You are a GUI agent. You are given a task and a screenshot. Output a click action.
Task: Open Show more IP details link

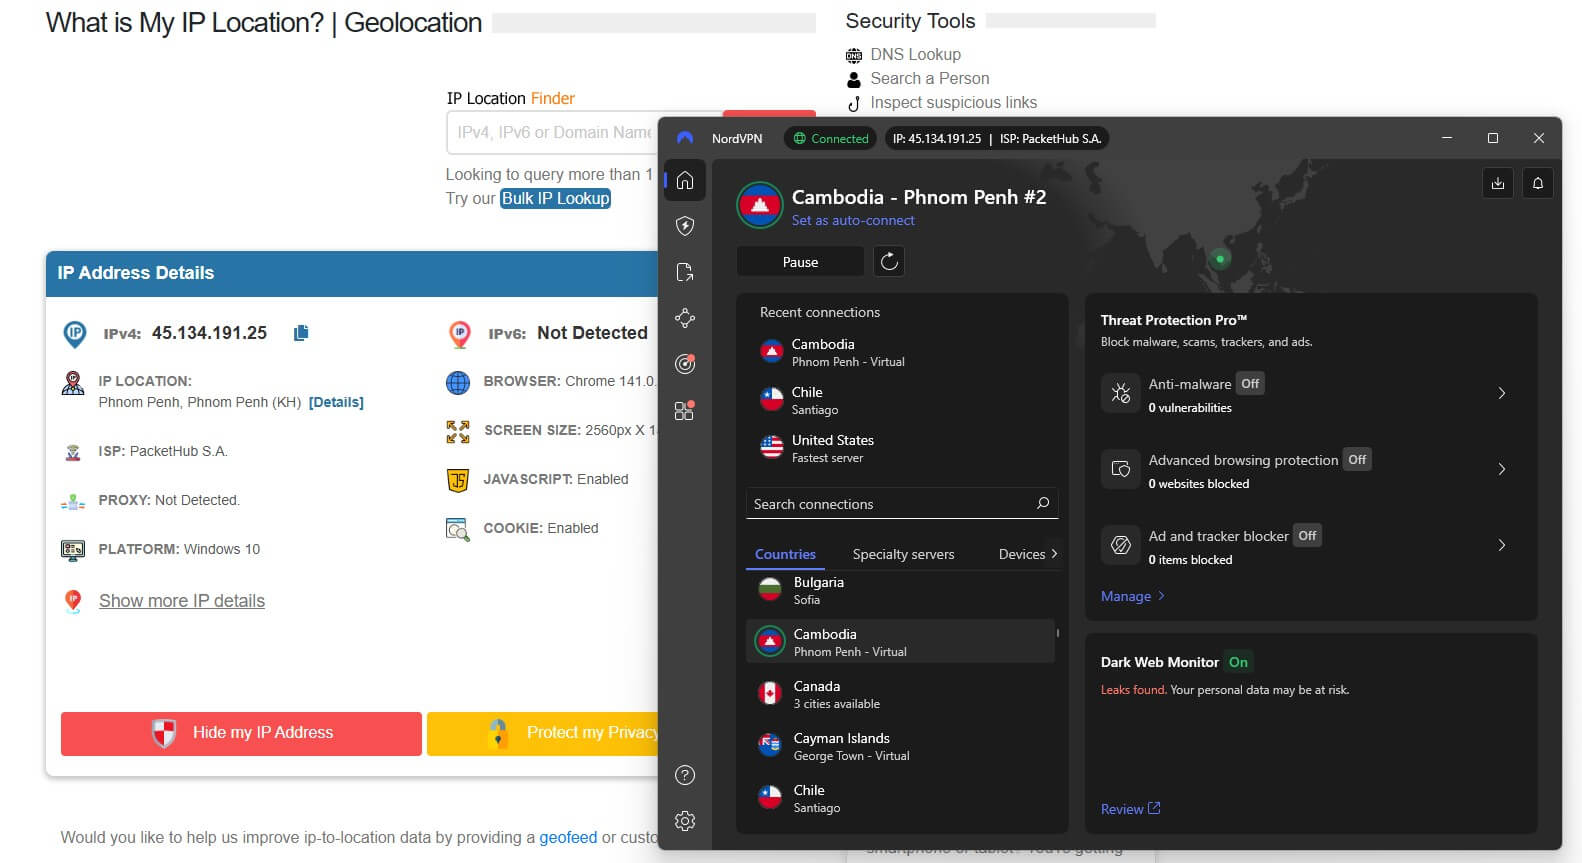pos(182,601)
